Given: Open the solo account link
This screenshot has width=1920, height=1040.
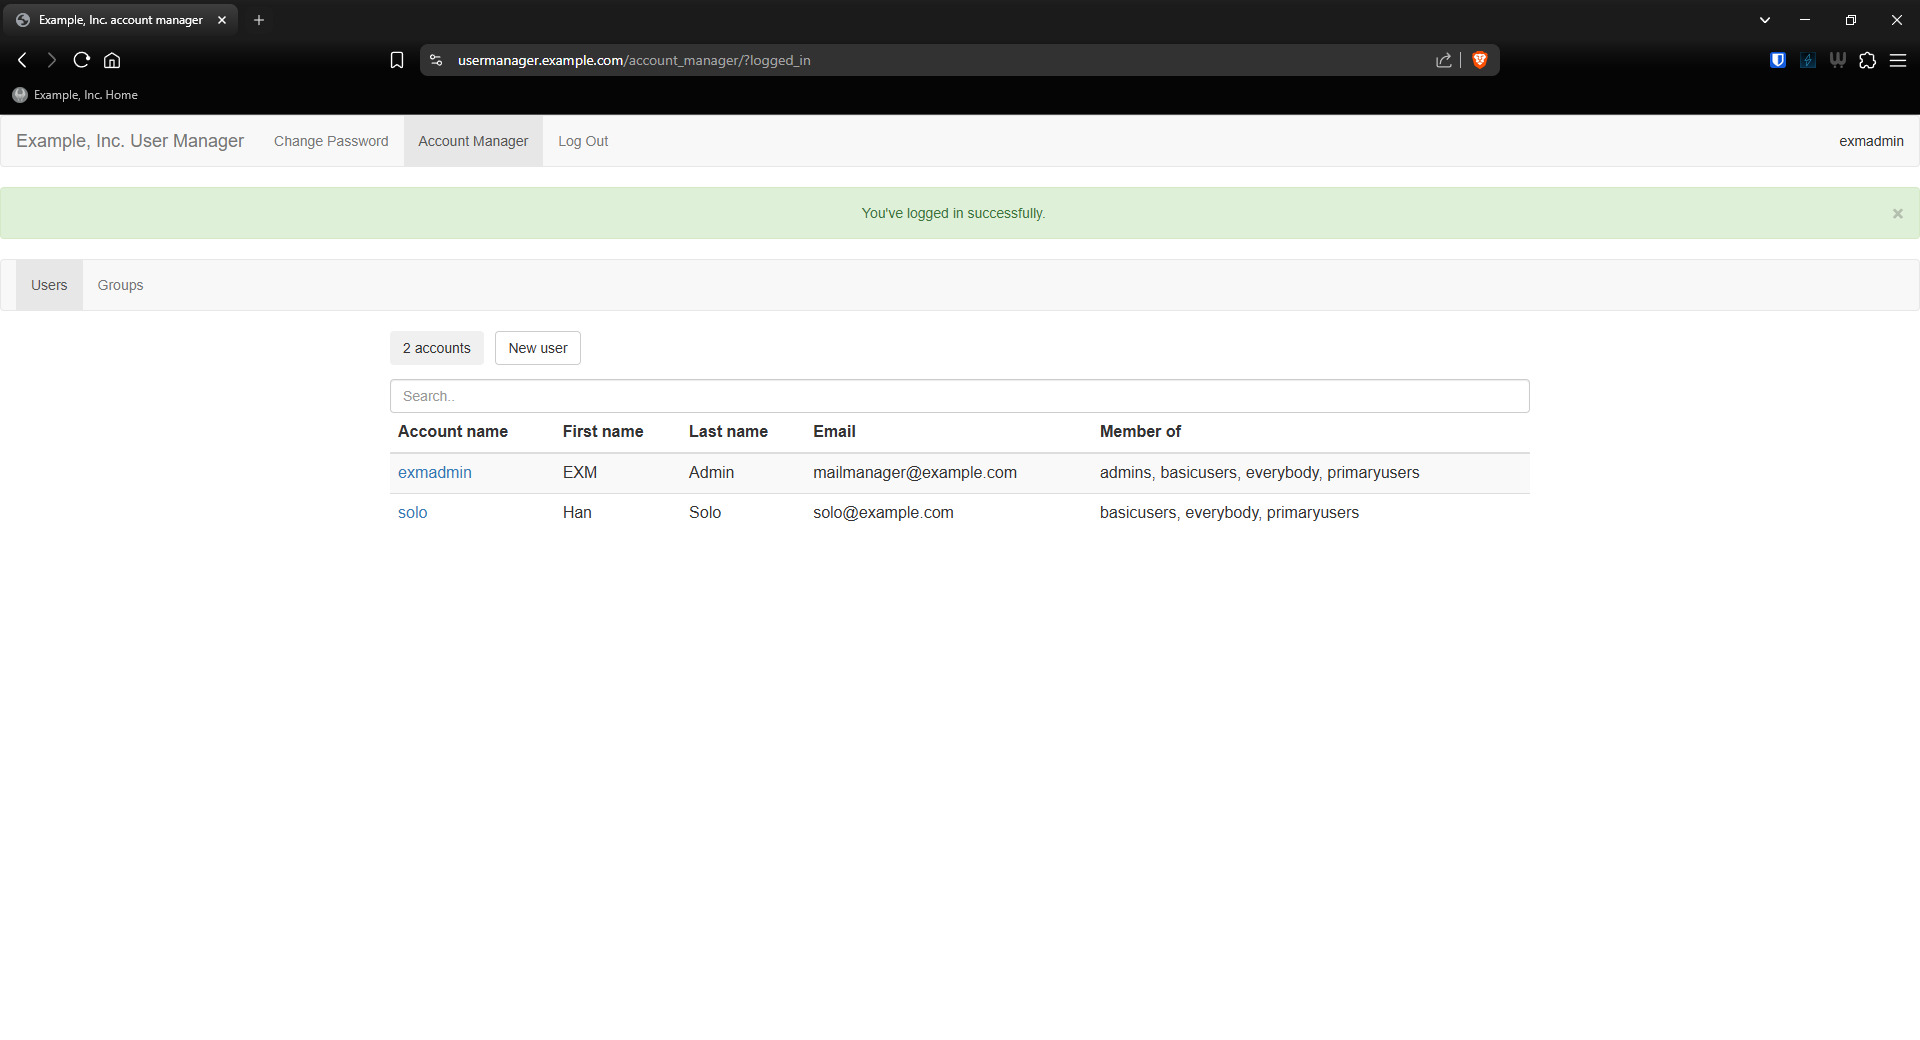Looking at the screenshot, I should coord(412,512).
